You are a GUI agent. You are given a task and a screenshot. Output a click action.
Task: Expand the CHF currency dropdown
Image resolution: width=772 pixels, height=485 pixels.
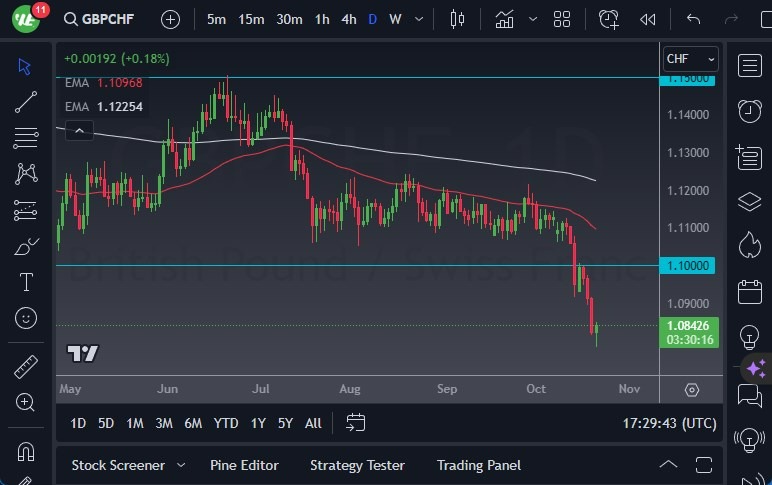690,59
